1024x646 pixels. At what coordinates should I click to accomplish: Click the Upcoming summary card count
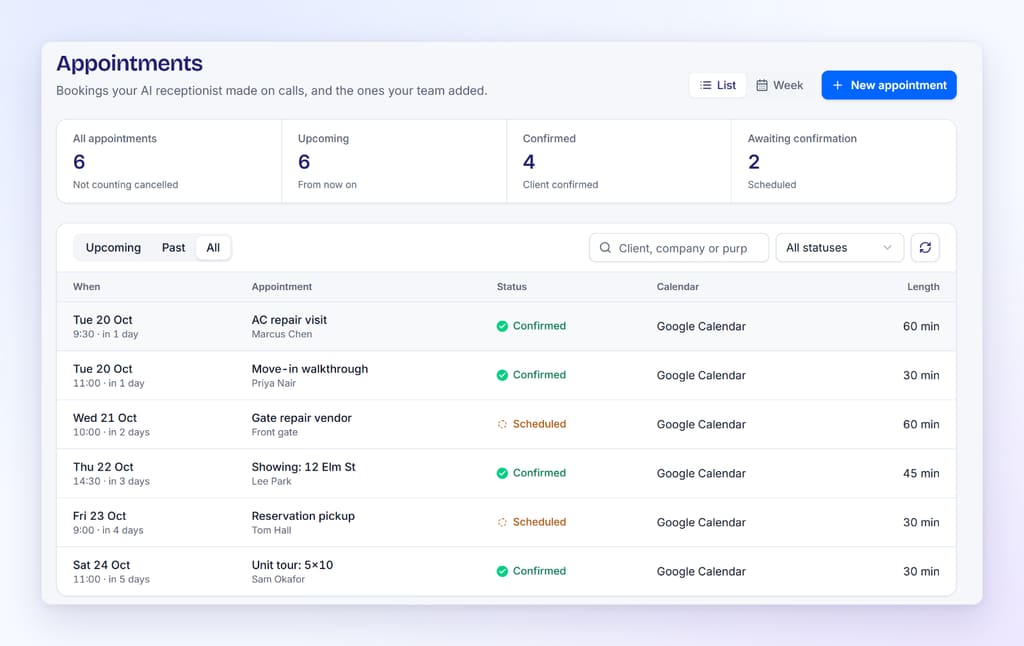tap(304, 161)
